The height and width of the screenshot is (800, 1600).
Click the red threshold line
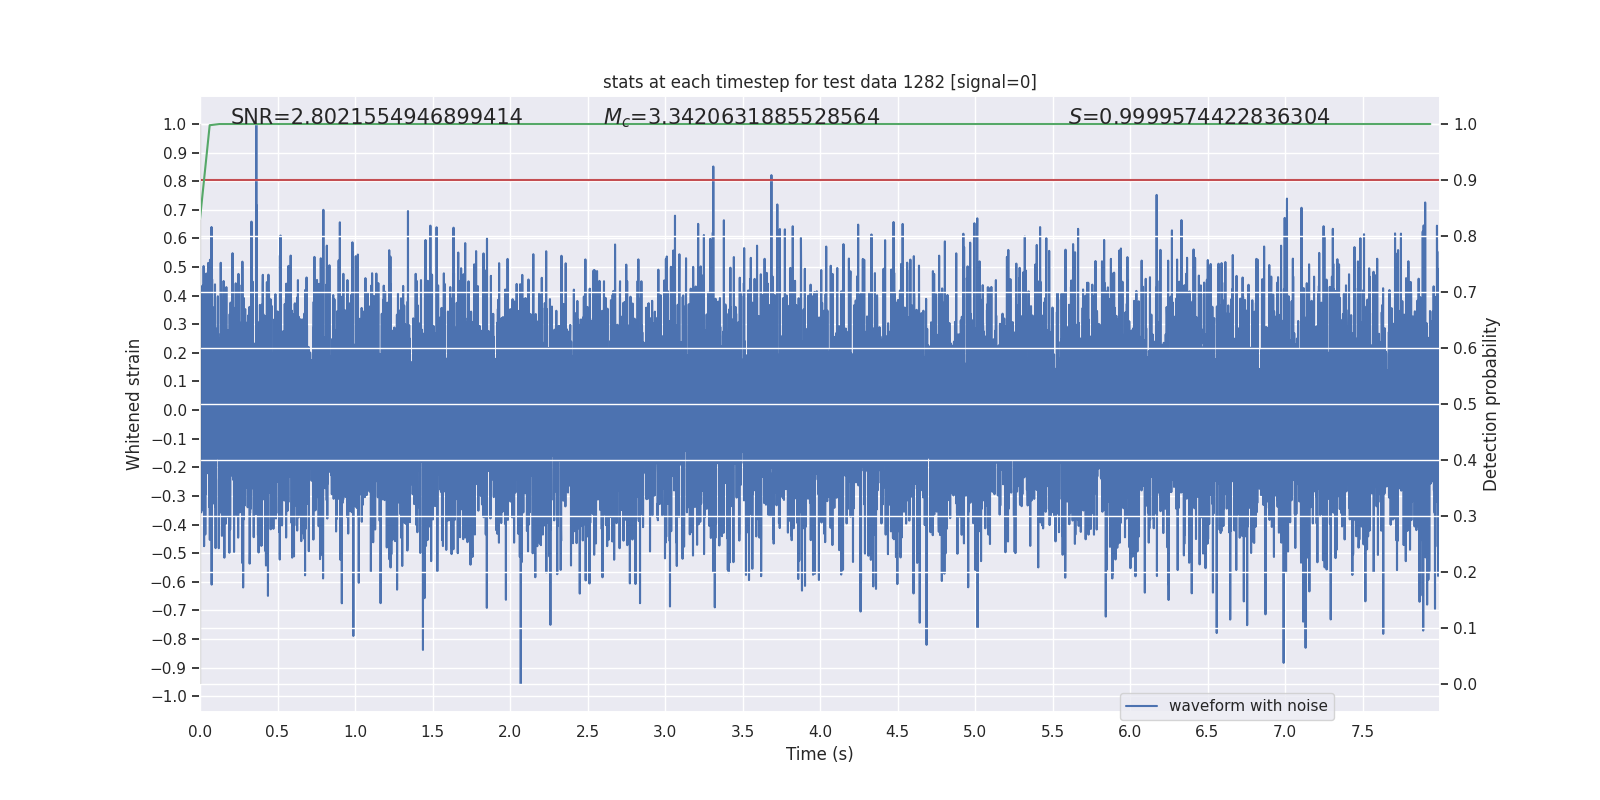point(819,180)
